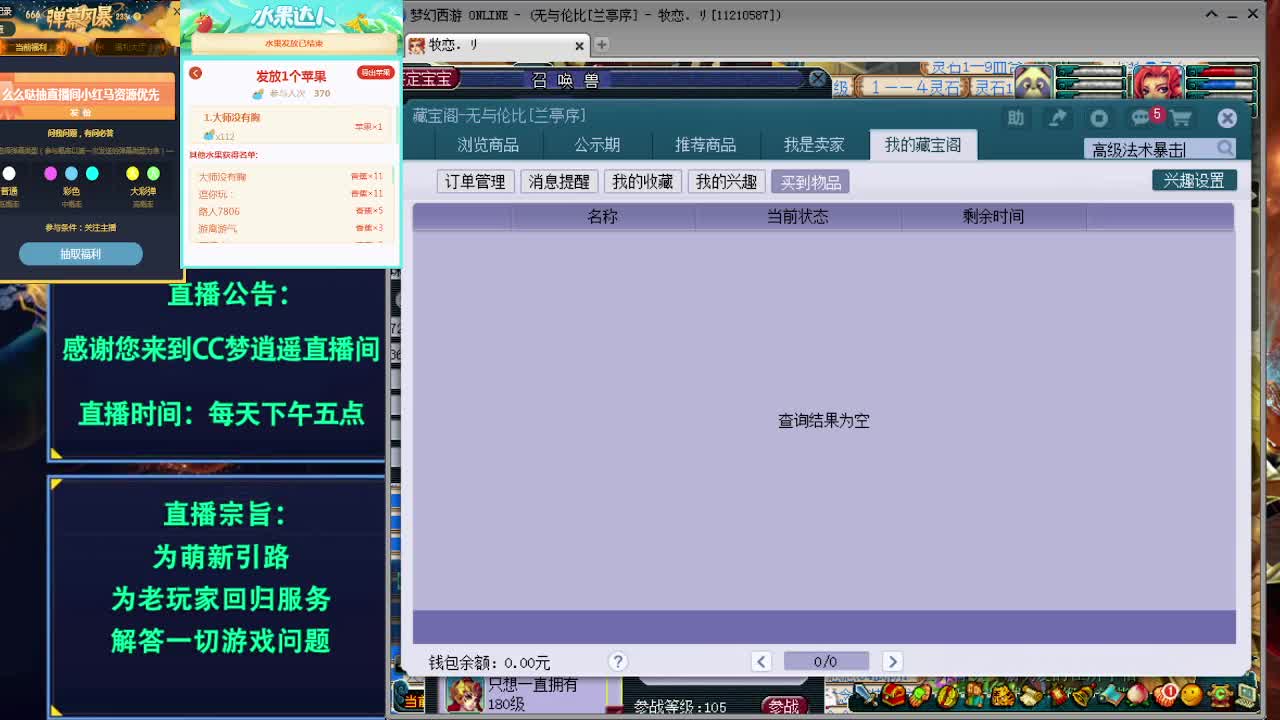1280x720 pixels.
Task: Open the 当前福利 tab in 弹幕风暴
Action: point(30,47)
